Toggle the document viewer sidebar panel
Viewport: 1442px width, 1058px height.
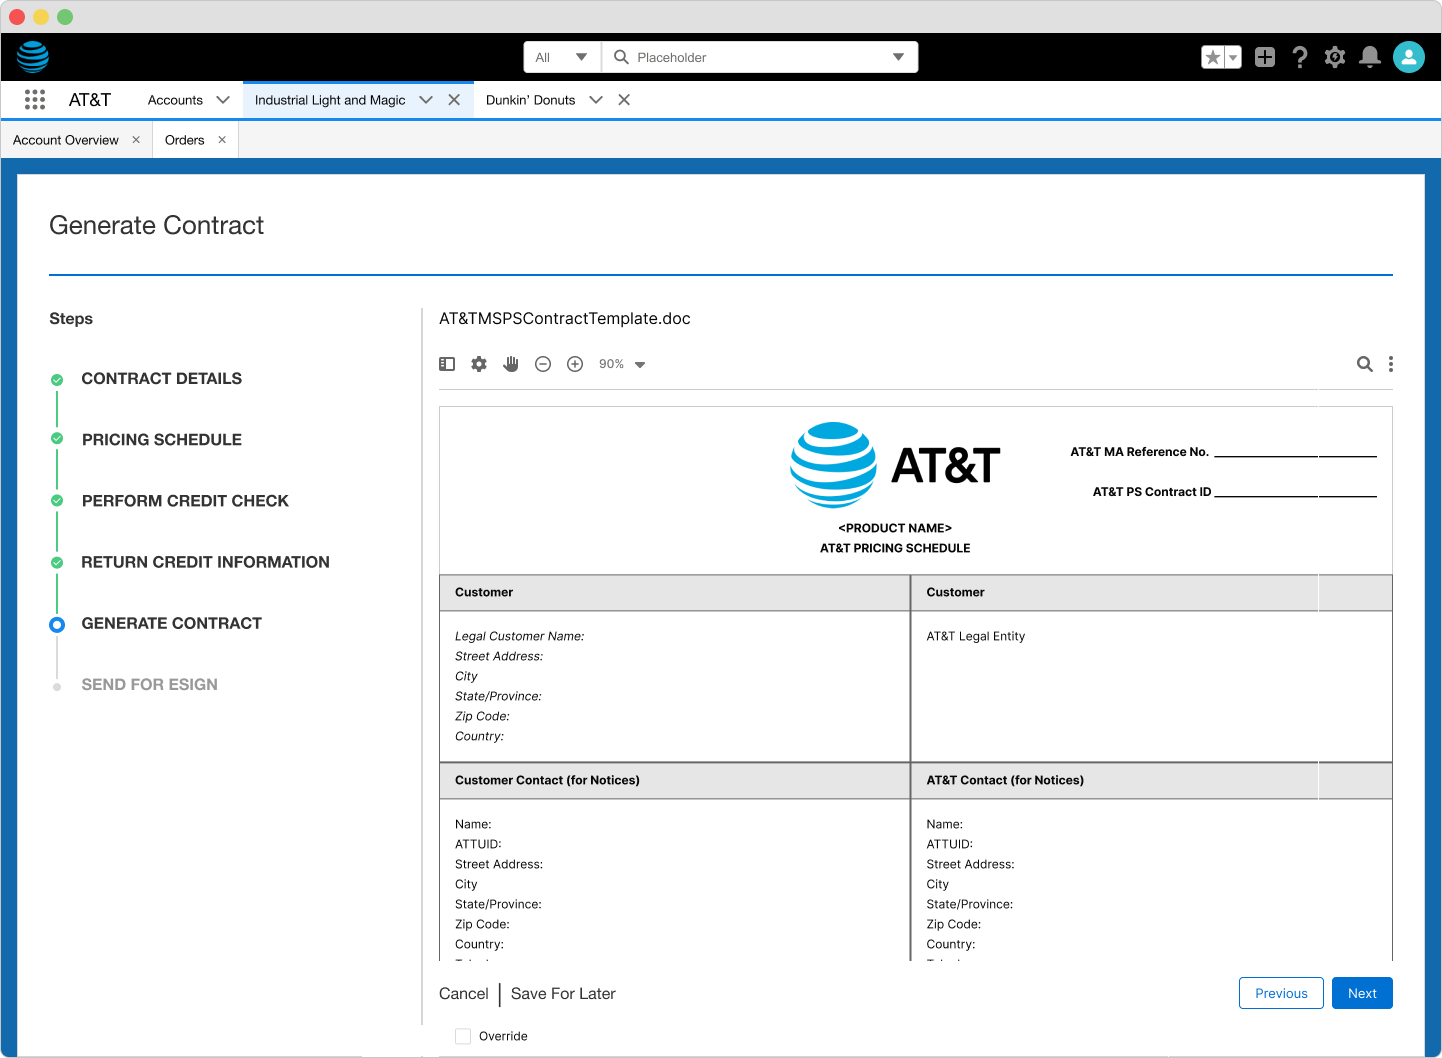click(x=447, y=364)
